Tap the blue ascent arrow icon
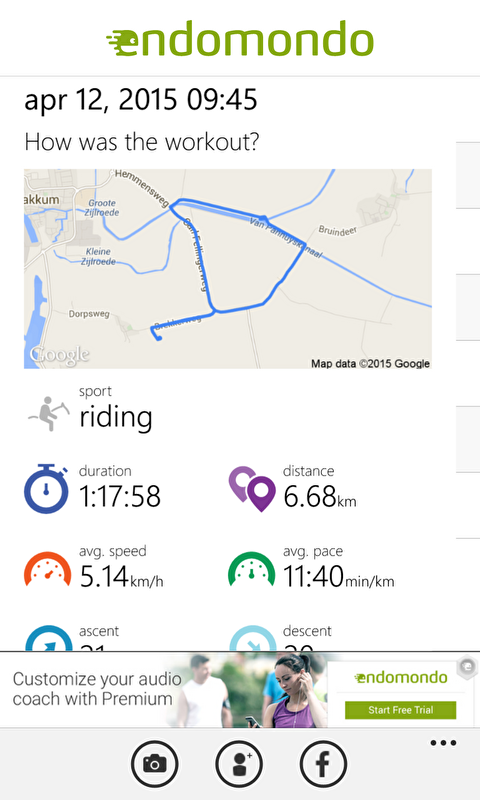The image size is (480, 800). point(48,638)
